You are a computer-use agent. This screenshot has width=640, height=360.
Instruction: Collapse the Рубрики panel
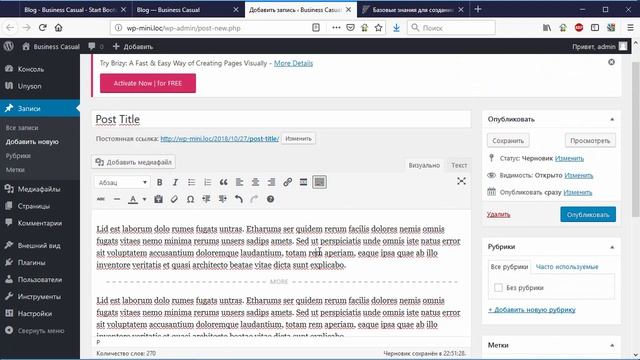pyautogui.click(x=612, y=247)
